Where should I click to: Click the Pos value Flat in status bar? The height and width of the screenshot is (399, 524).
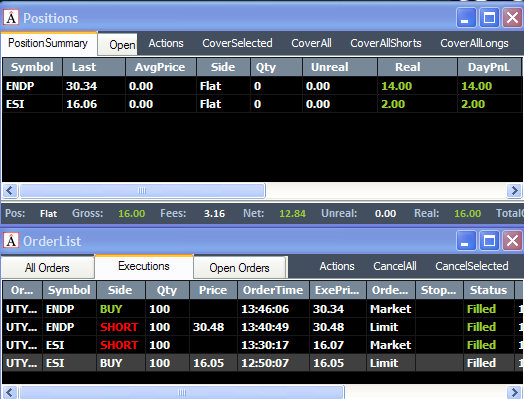48,214
